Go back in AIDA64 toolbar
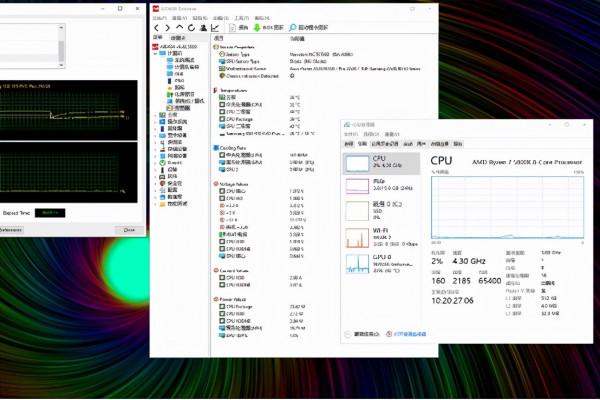600x400 pixels. click(156, 28)
